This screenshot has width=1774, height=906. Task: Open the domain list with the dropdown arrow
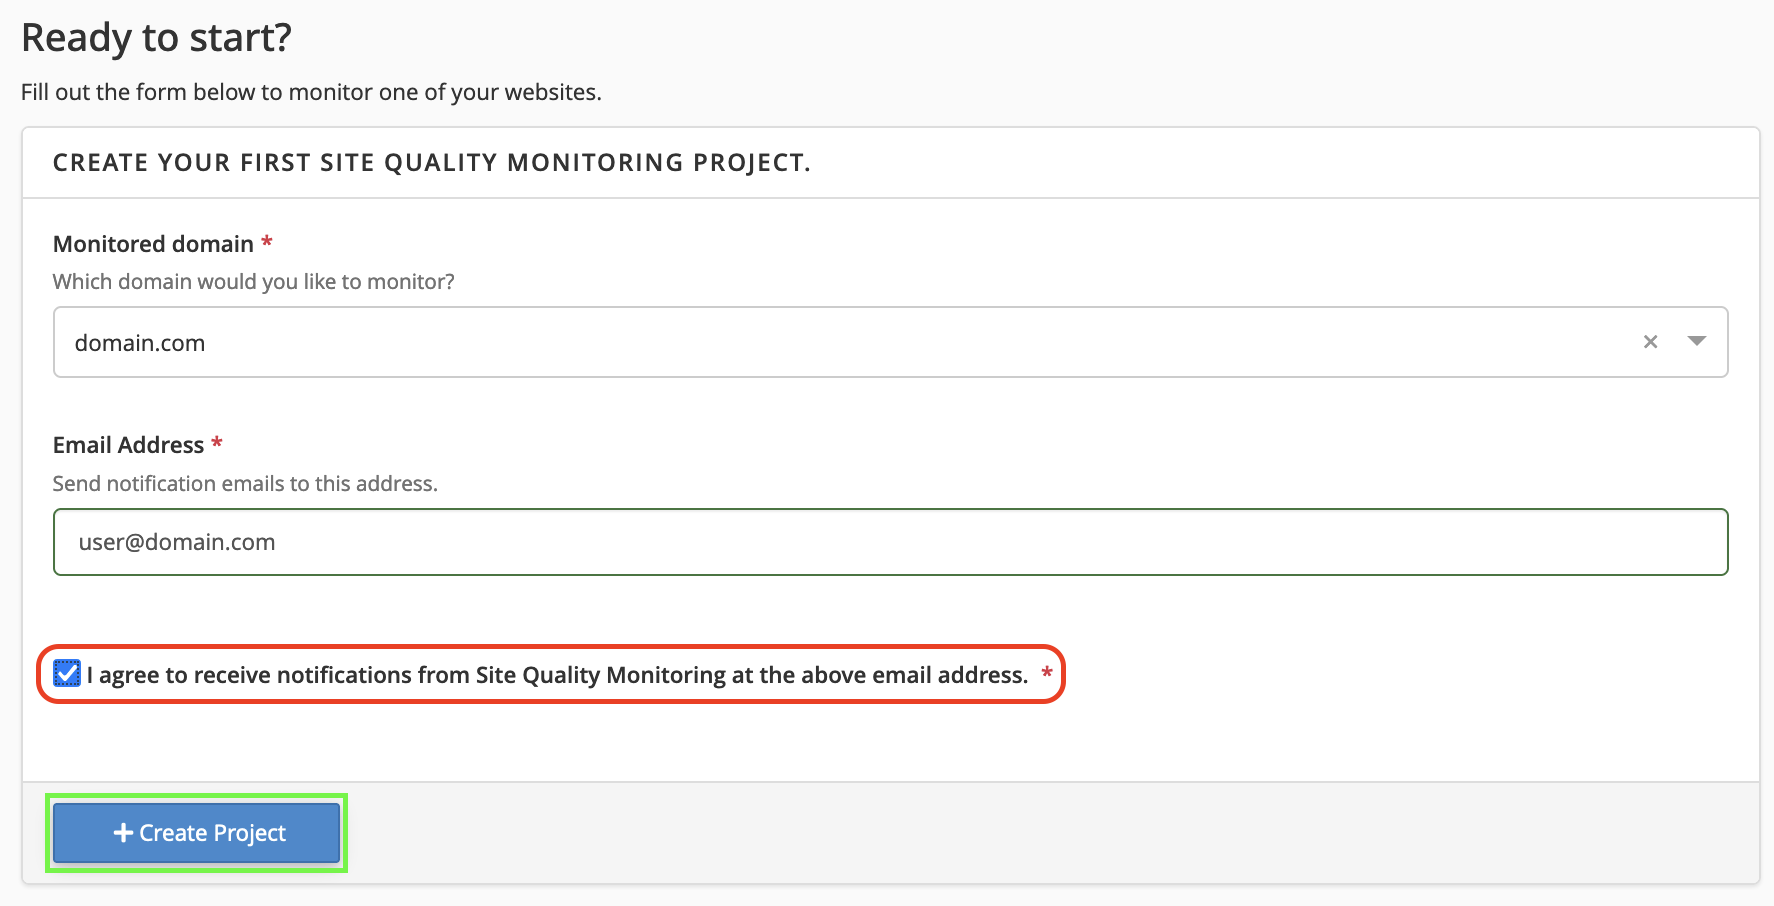click(1696, 341)
